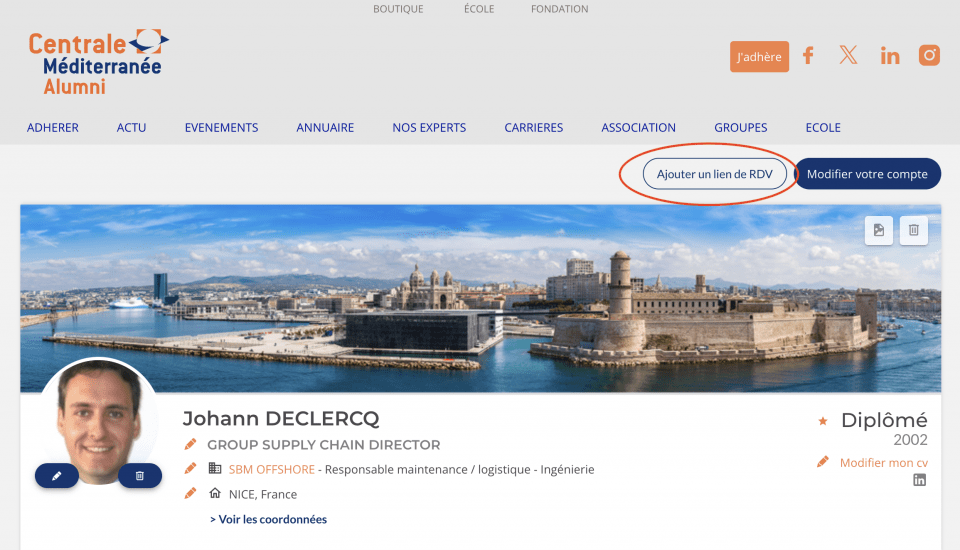The image size is (960, 550).
Task: Click Responsable maintenance / logistique - Ingénierie text
Action: click(460, 470)
